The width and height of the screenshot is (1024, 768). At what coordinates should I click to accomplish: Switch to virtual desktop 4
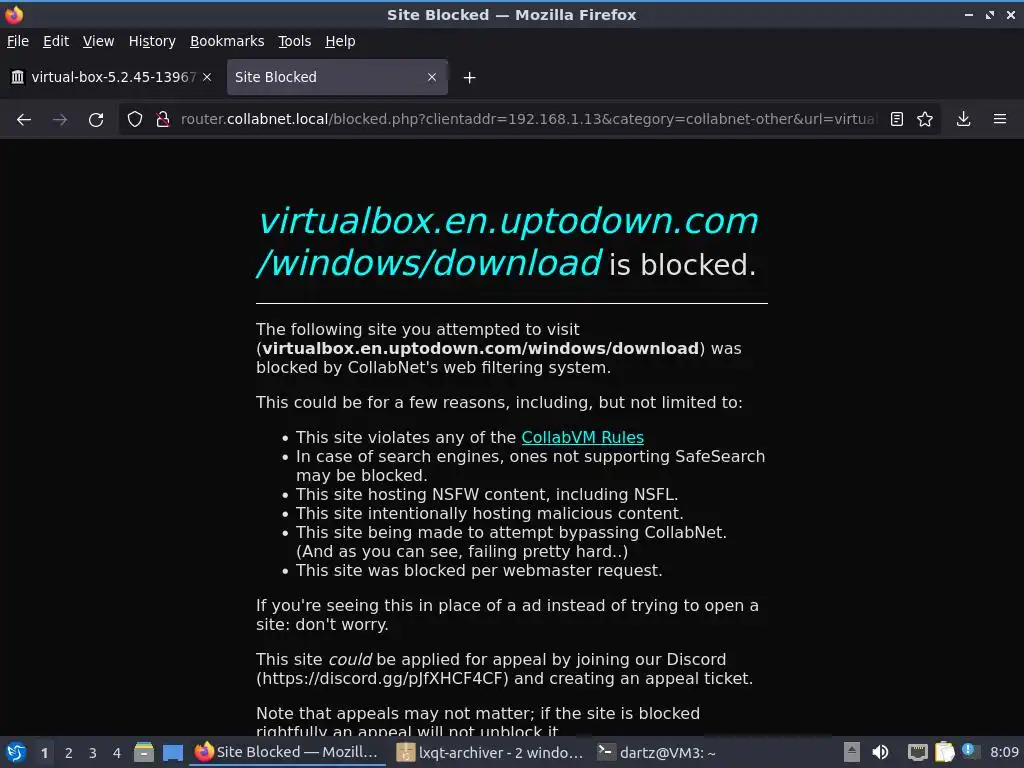pyautogui.click(x=117, y=753)
